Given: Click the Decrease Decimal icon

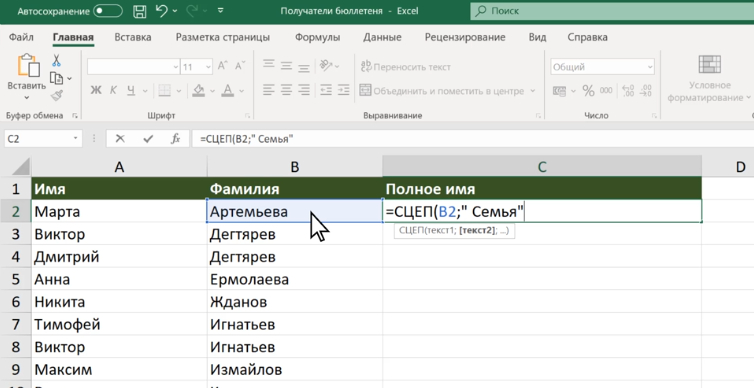Looking at the screenshot, I should coord(645,90).
